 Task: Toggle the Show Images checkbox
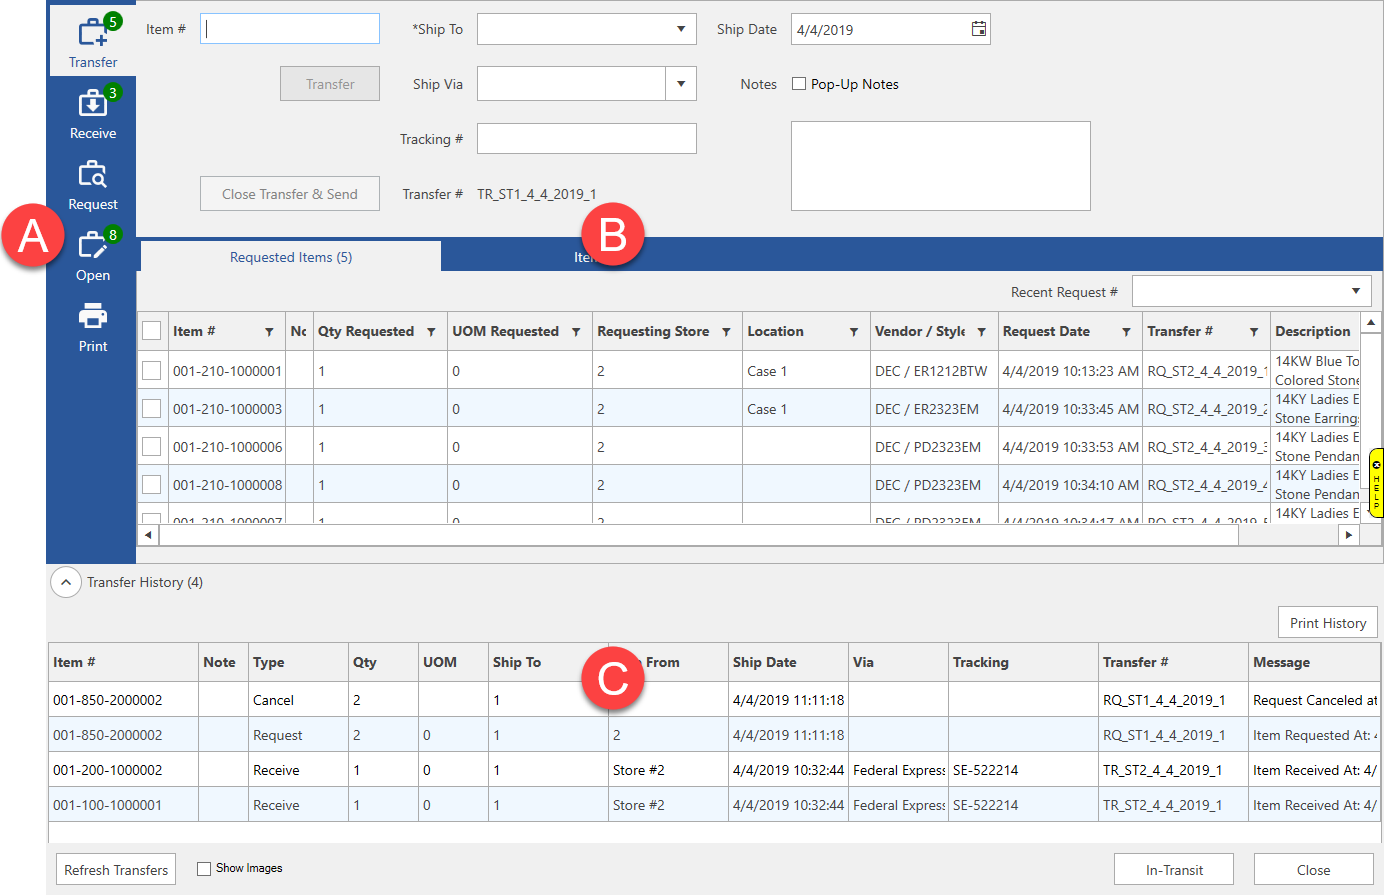204,869
